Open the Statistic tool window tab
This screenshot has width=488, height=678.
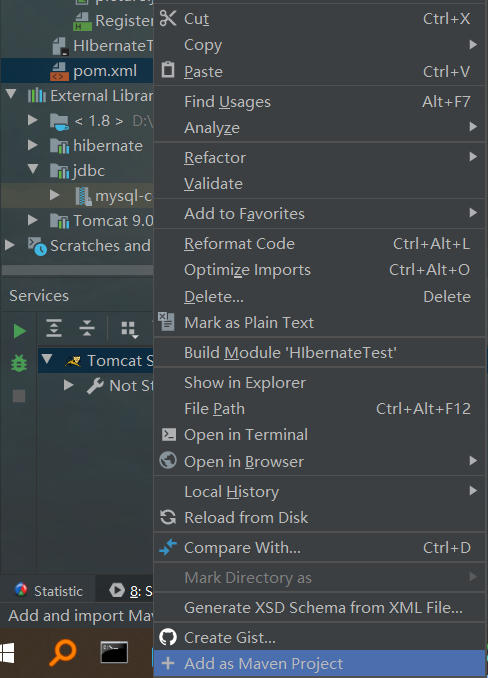48,591
